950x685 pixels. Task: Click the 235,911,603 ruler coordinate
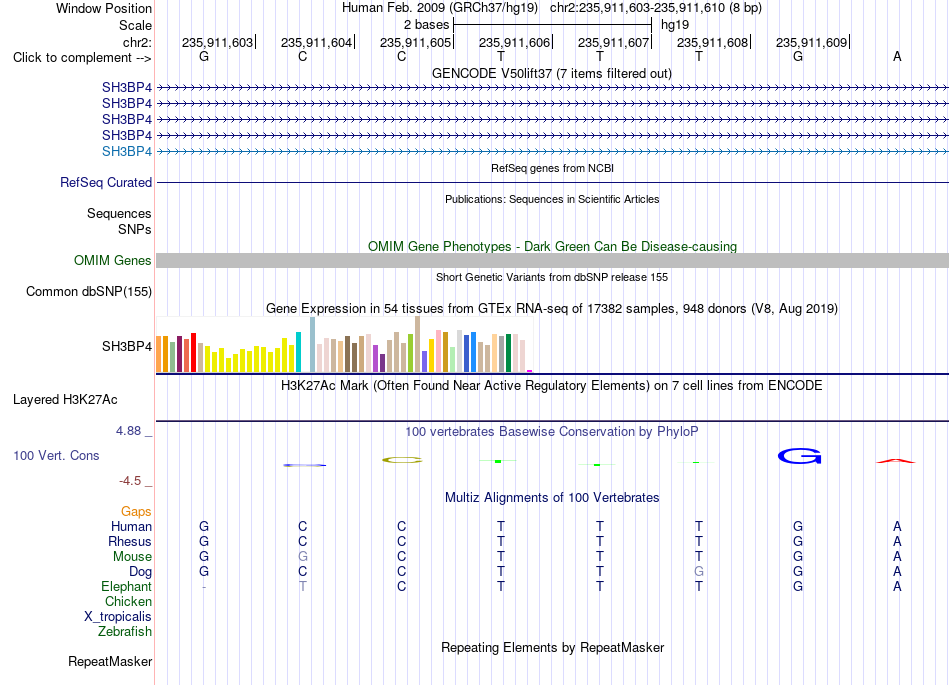click(x=218, y=42)
